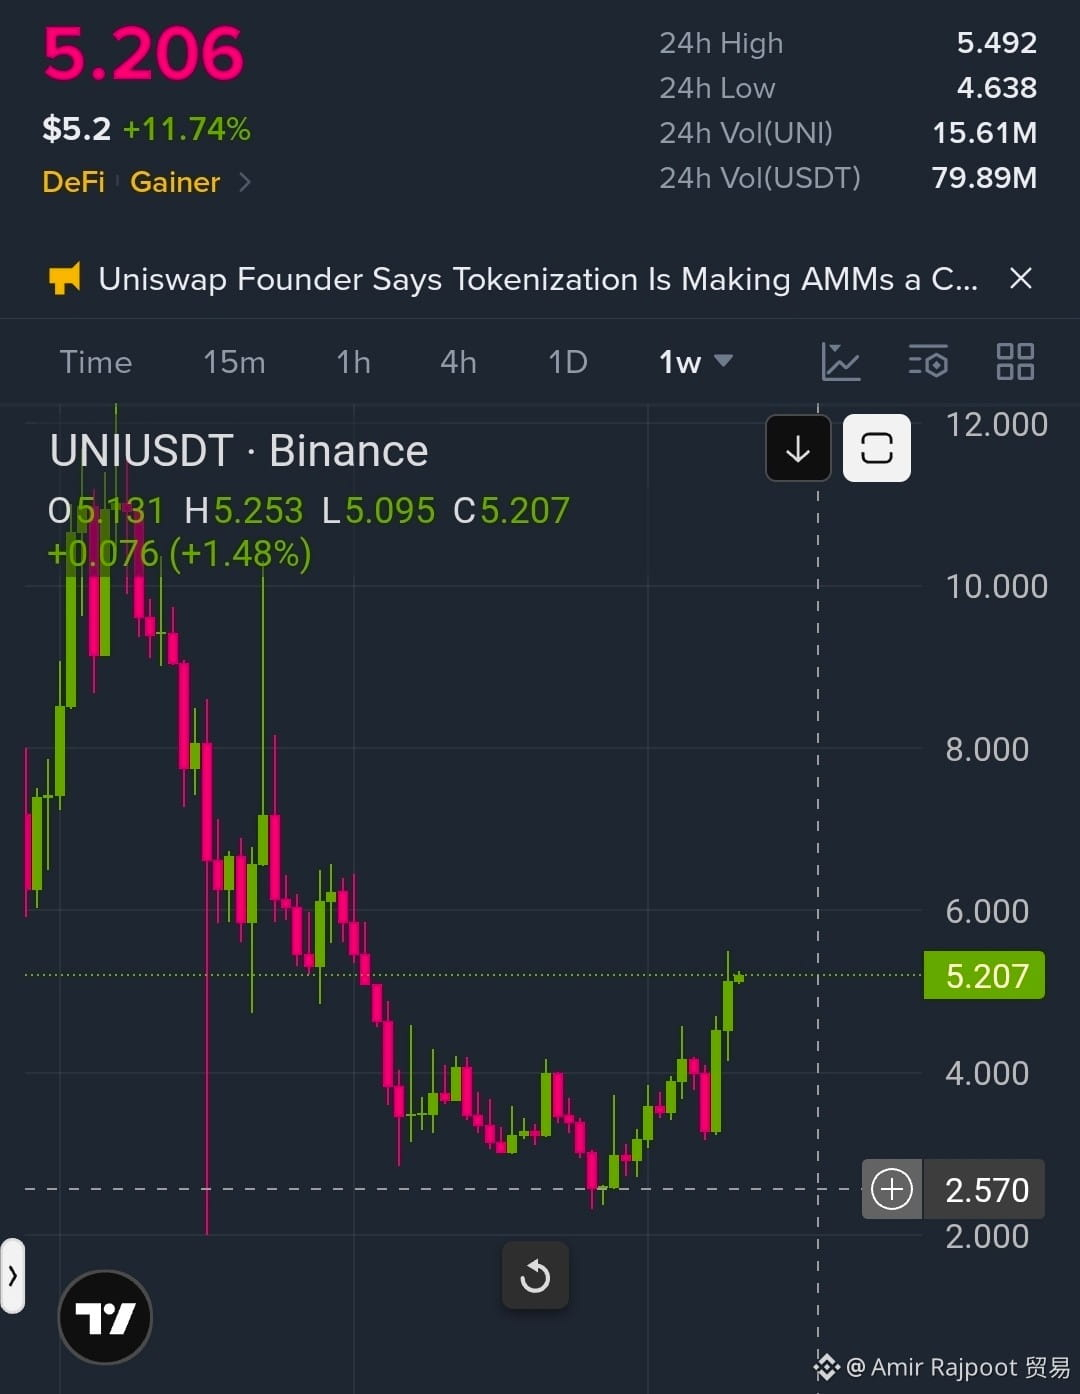Tap the UNIUSDT · Binance chart title
1080x1394 pixels.
(x=239, y=451)
